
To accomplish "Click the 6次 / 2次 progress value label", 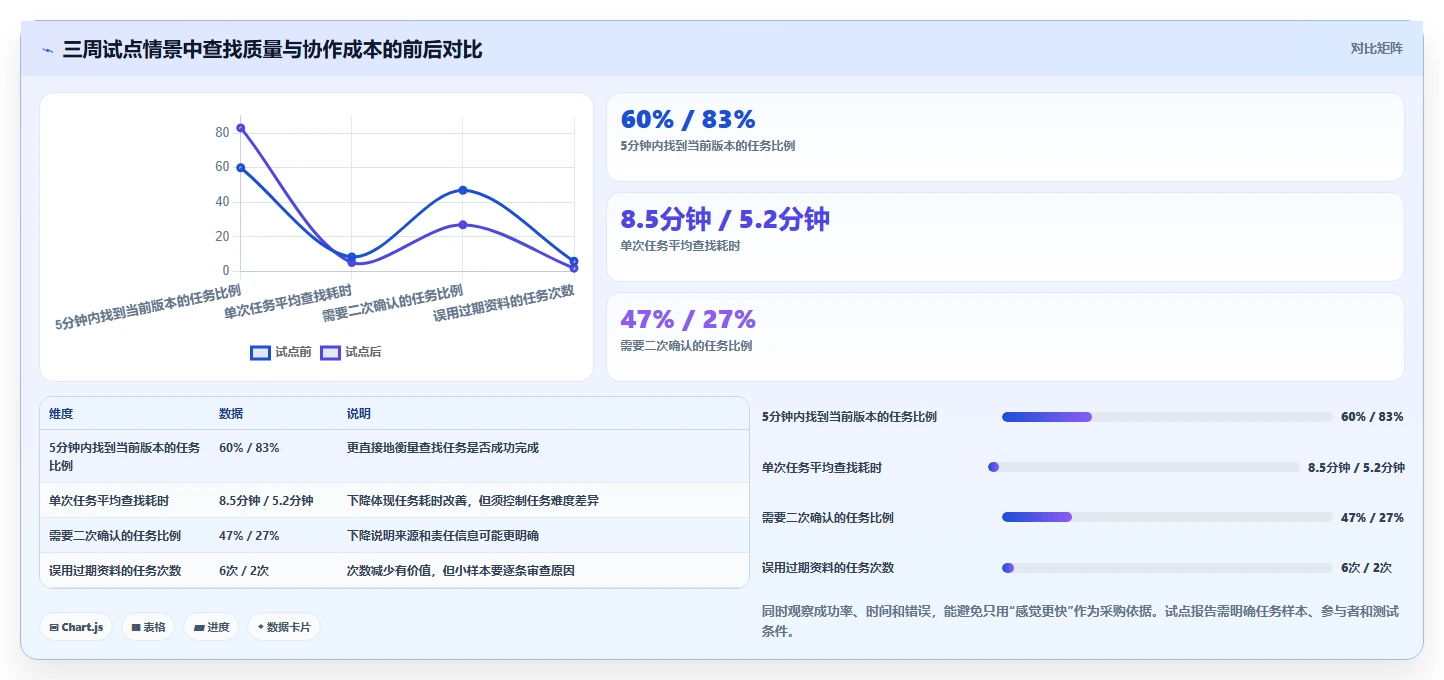I will pos(1366,568).
